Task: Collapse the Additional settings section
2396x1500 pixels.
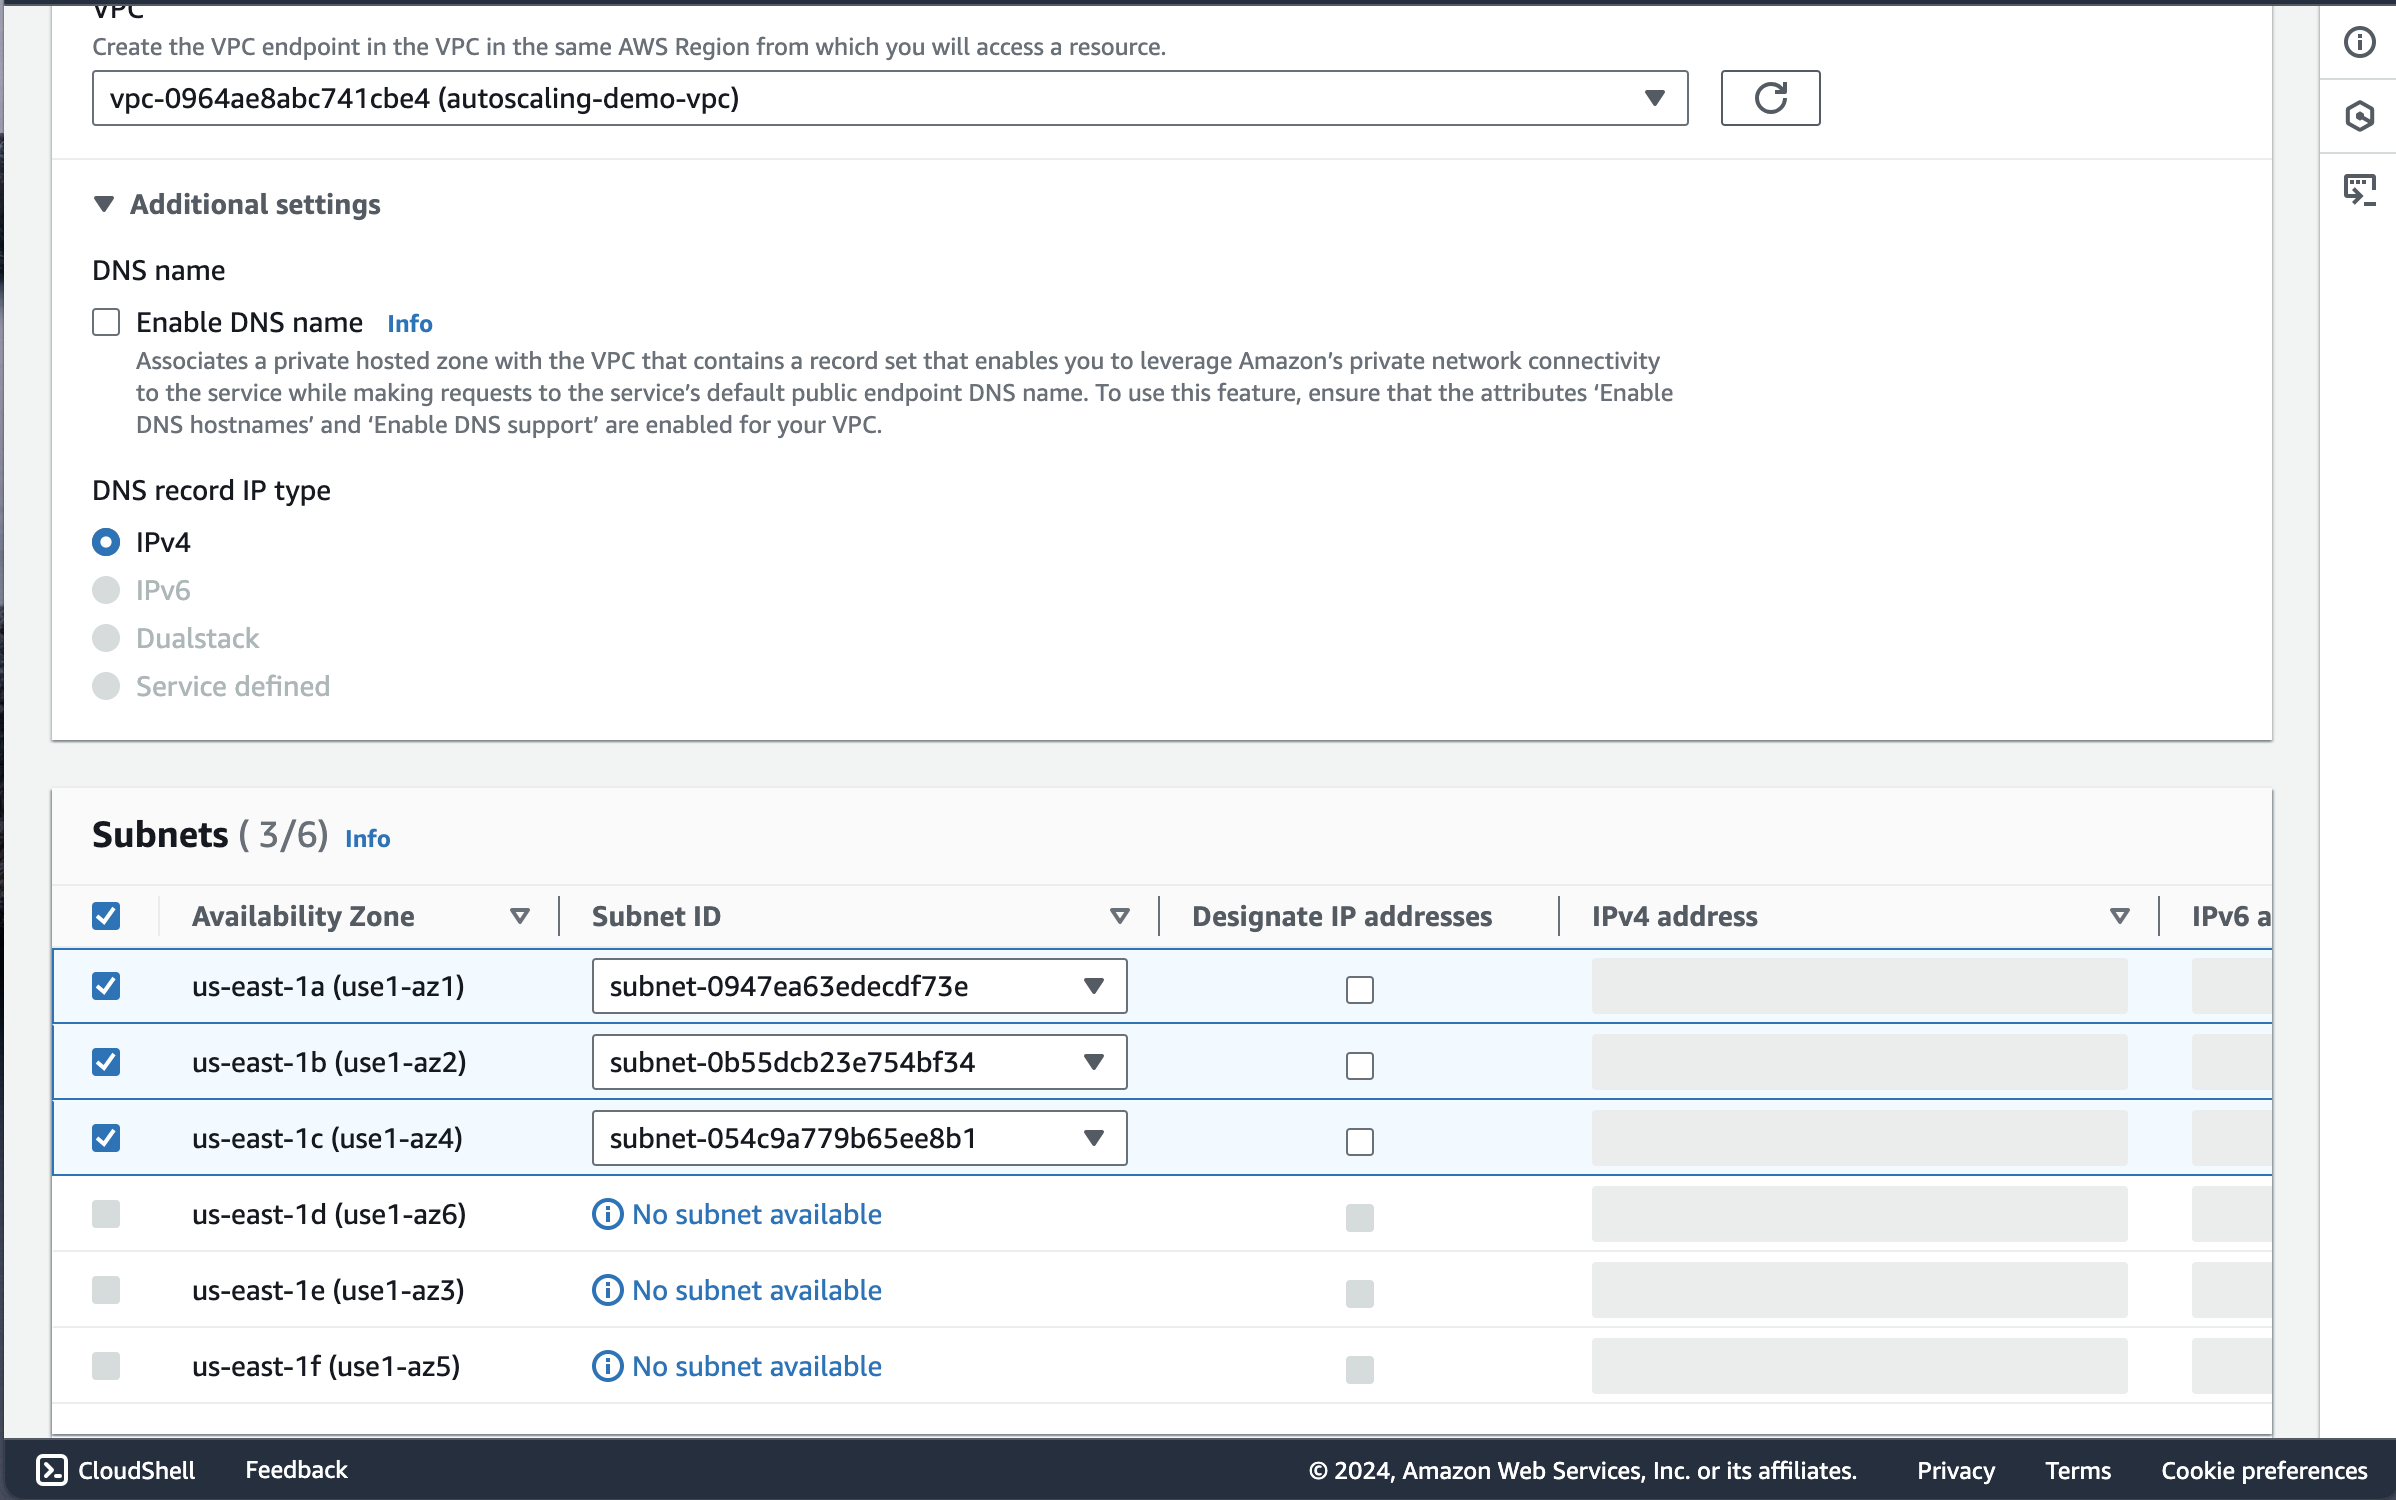Action: point(104,204)
